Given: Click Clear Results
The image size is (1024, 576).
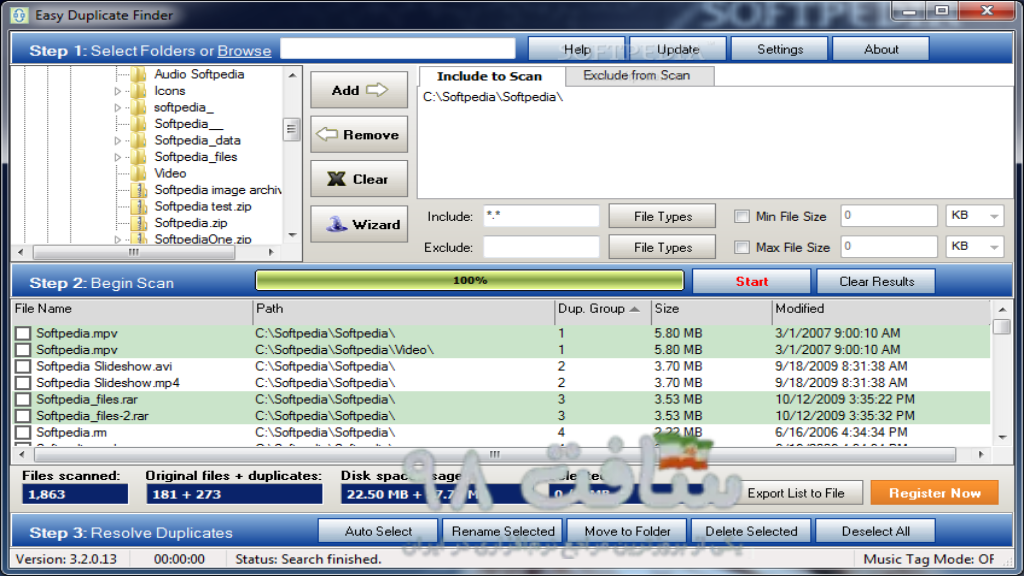Looking at the screenshot, I should (x=876, y=281).
